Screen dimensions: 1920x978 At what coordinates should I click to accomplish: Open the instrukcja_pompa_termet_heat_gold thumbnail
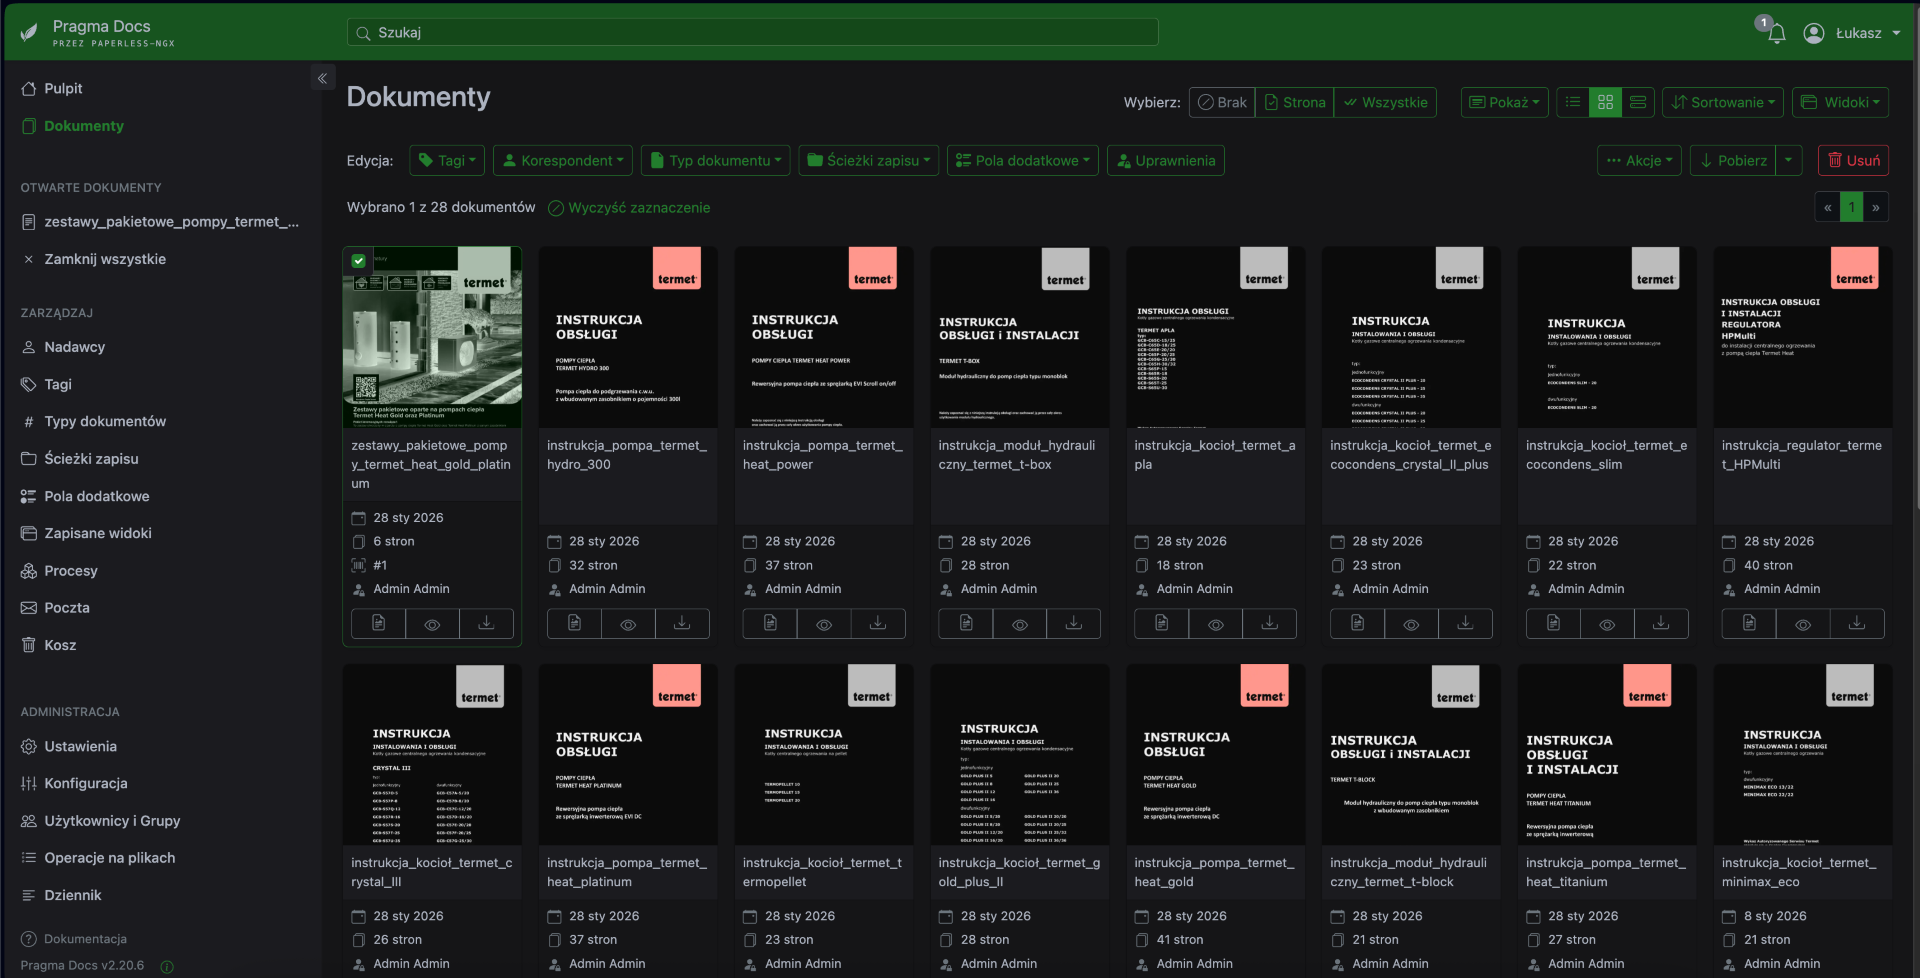tap(1215, 755)
